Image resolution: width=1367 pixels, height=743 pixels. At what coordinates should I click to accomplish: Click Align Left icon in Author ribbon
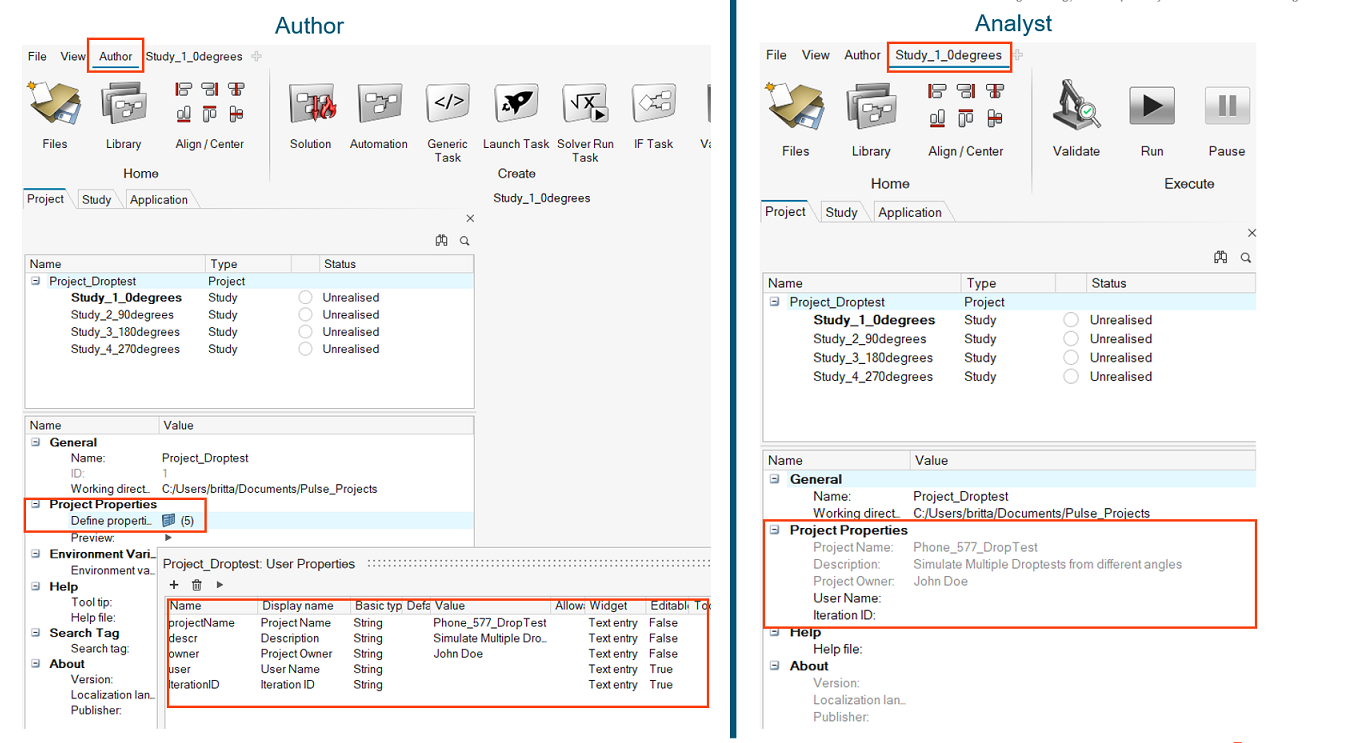point(183,89)
